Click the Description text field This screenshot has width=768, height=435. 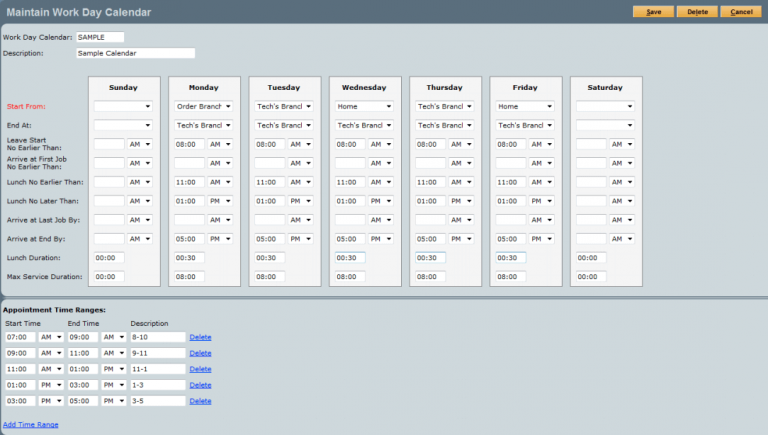pos(135,53)
